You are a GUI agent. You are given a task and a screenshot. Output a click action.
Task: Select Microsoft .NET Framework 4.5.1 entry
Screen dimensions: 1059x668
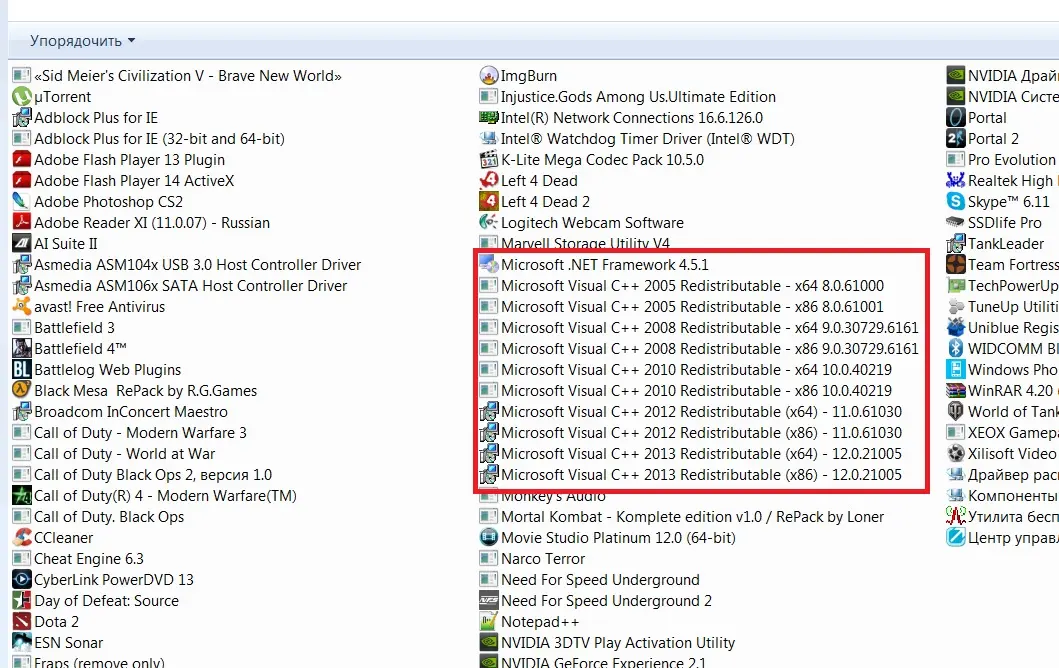[x=604, y=265]
